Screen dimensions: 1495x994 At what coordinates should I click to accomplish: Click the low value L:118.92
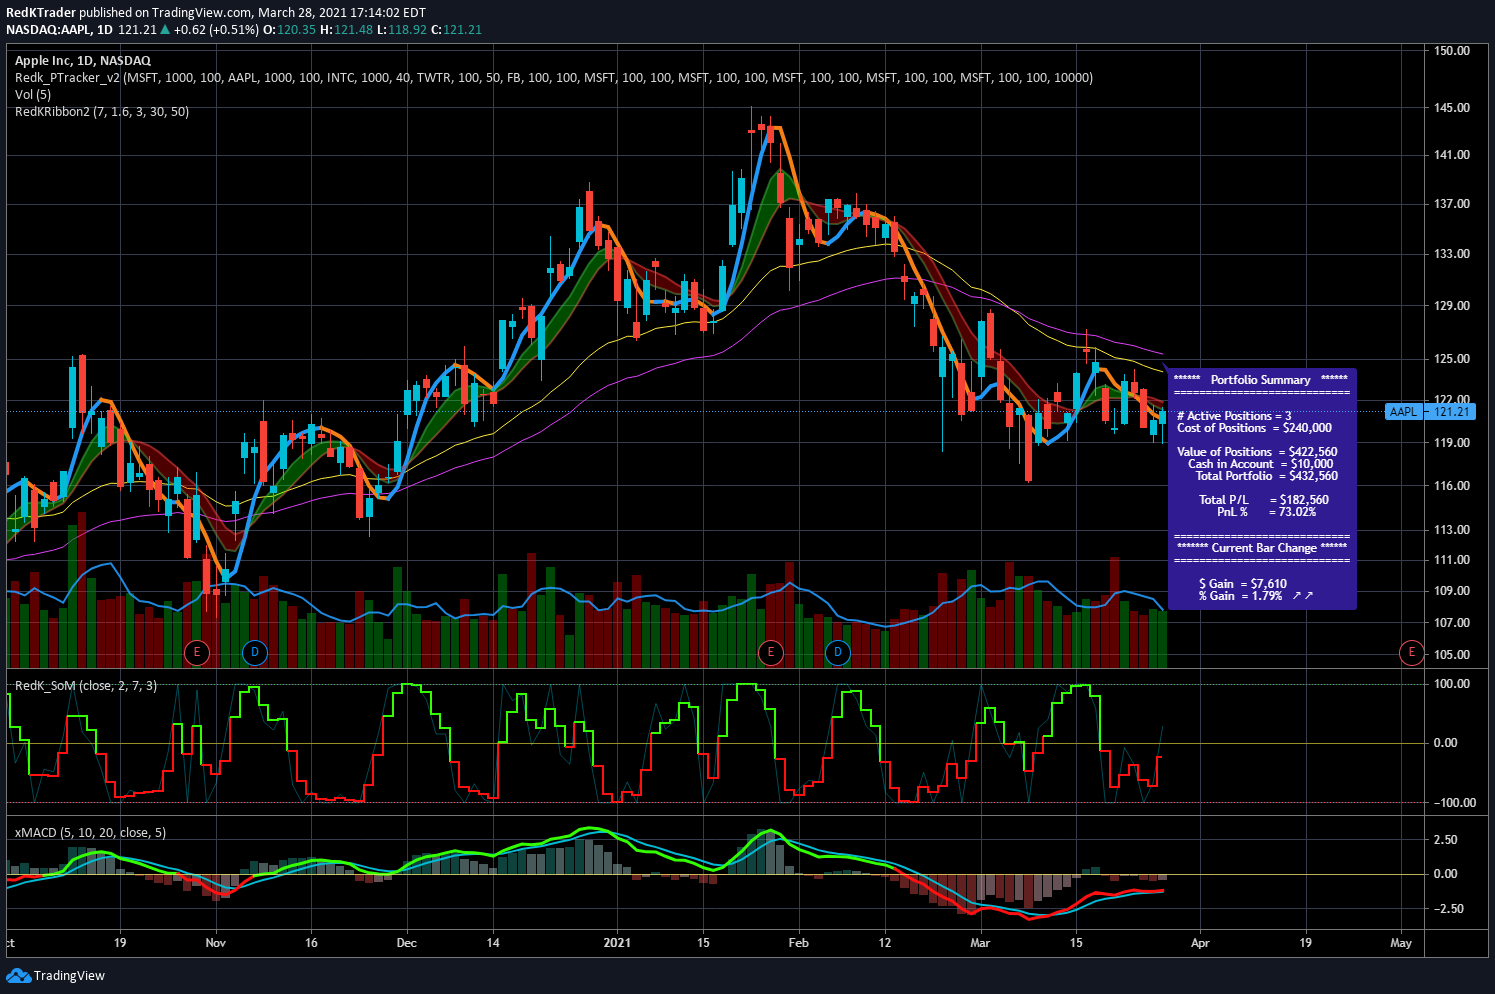[x=401, y=29]
